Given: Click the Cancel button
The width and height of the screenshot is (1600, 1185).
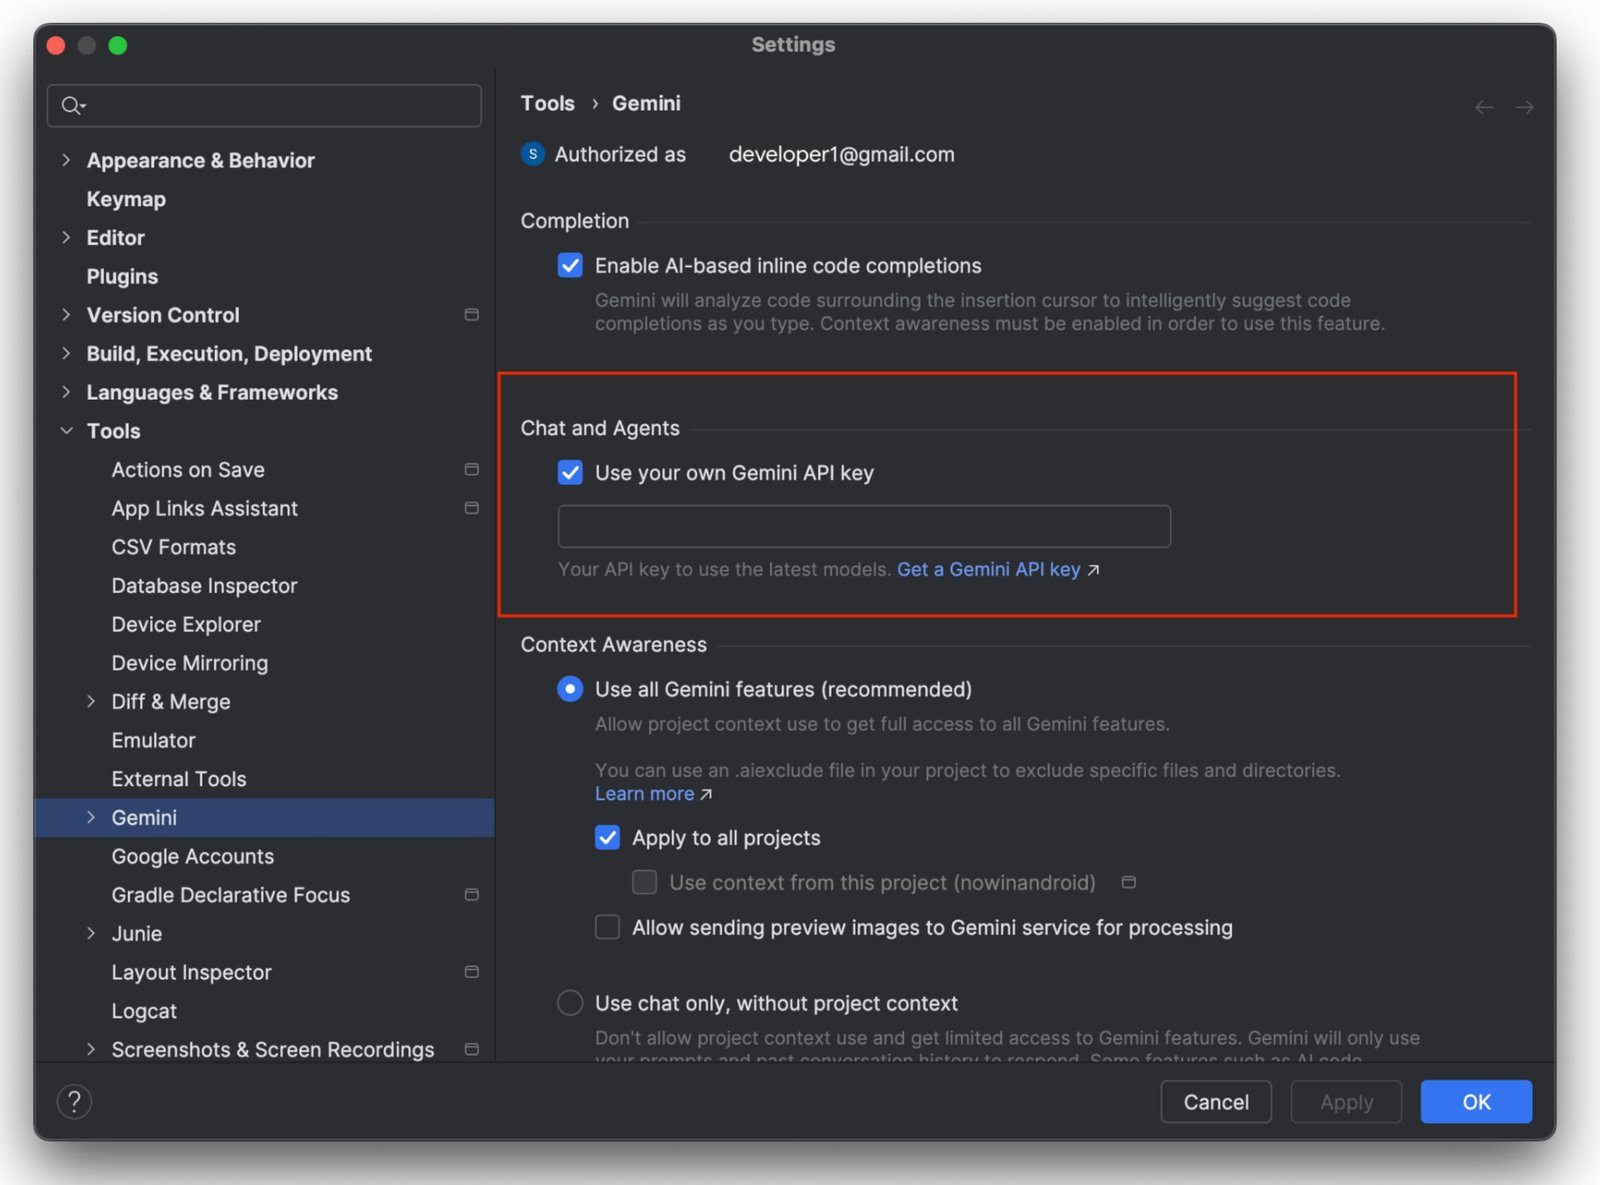Looking at the screenshot, I should [1215, 1102].
